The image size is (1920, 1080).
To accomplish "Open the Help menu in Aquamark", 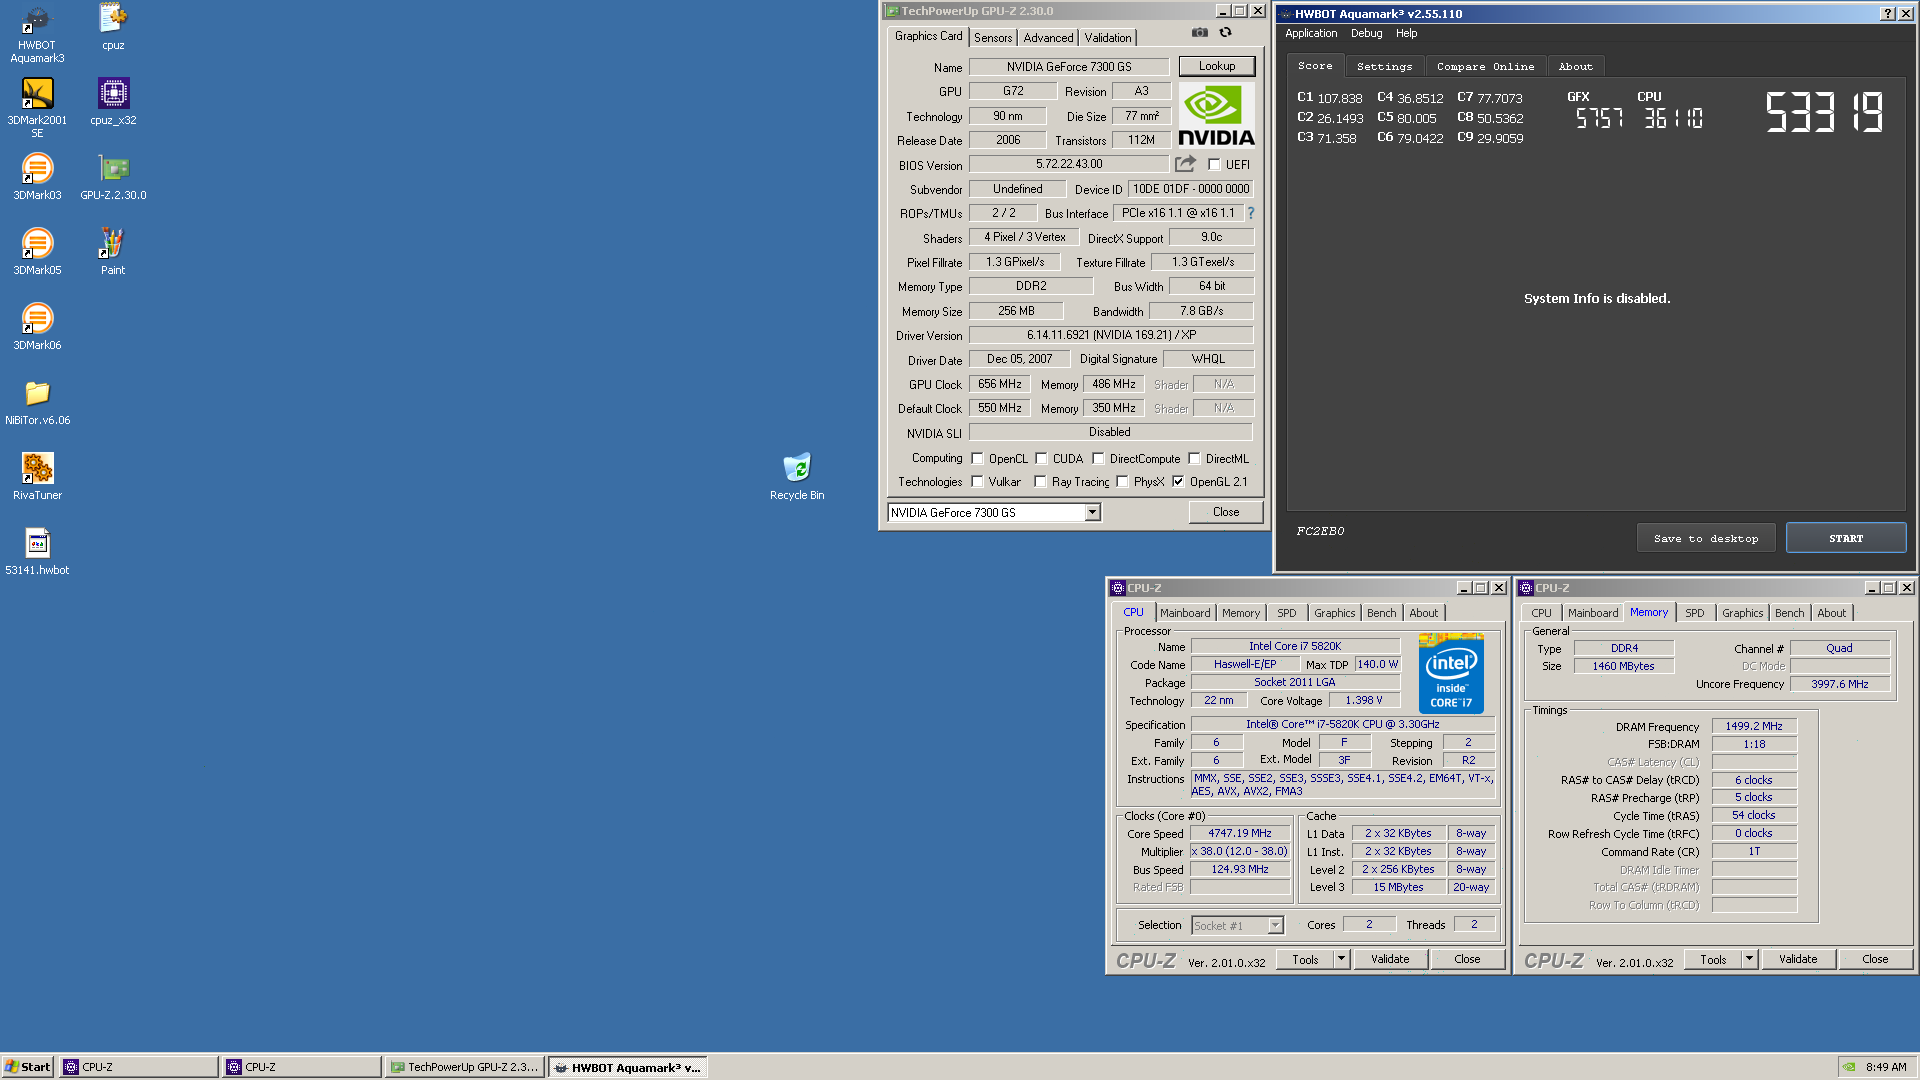I will click(1406, 33).
